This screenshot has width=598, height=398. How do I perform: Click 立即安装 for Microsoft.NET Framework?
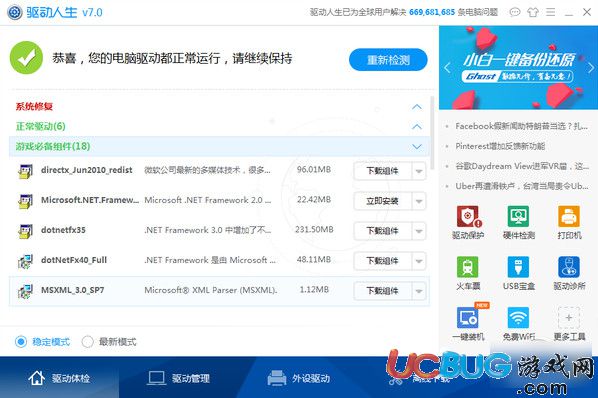click(383, 201)
